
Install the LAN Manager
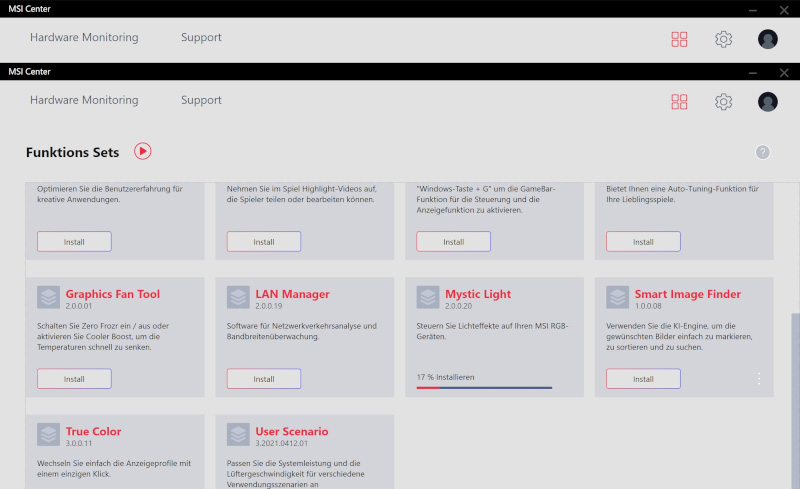pos(264,379)
